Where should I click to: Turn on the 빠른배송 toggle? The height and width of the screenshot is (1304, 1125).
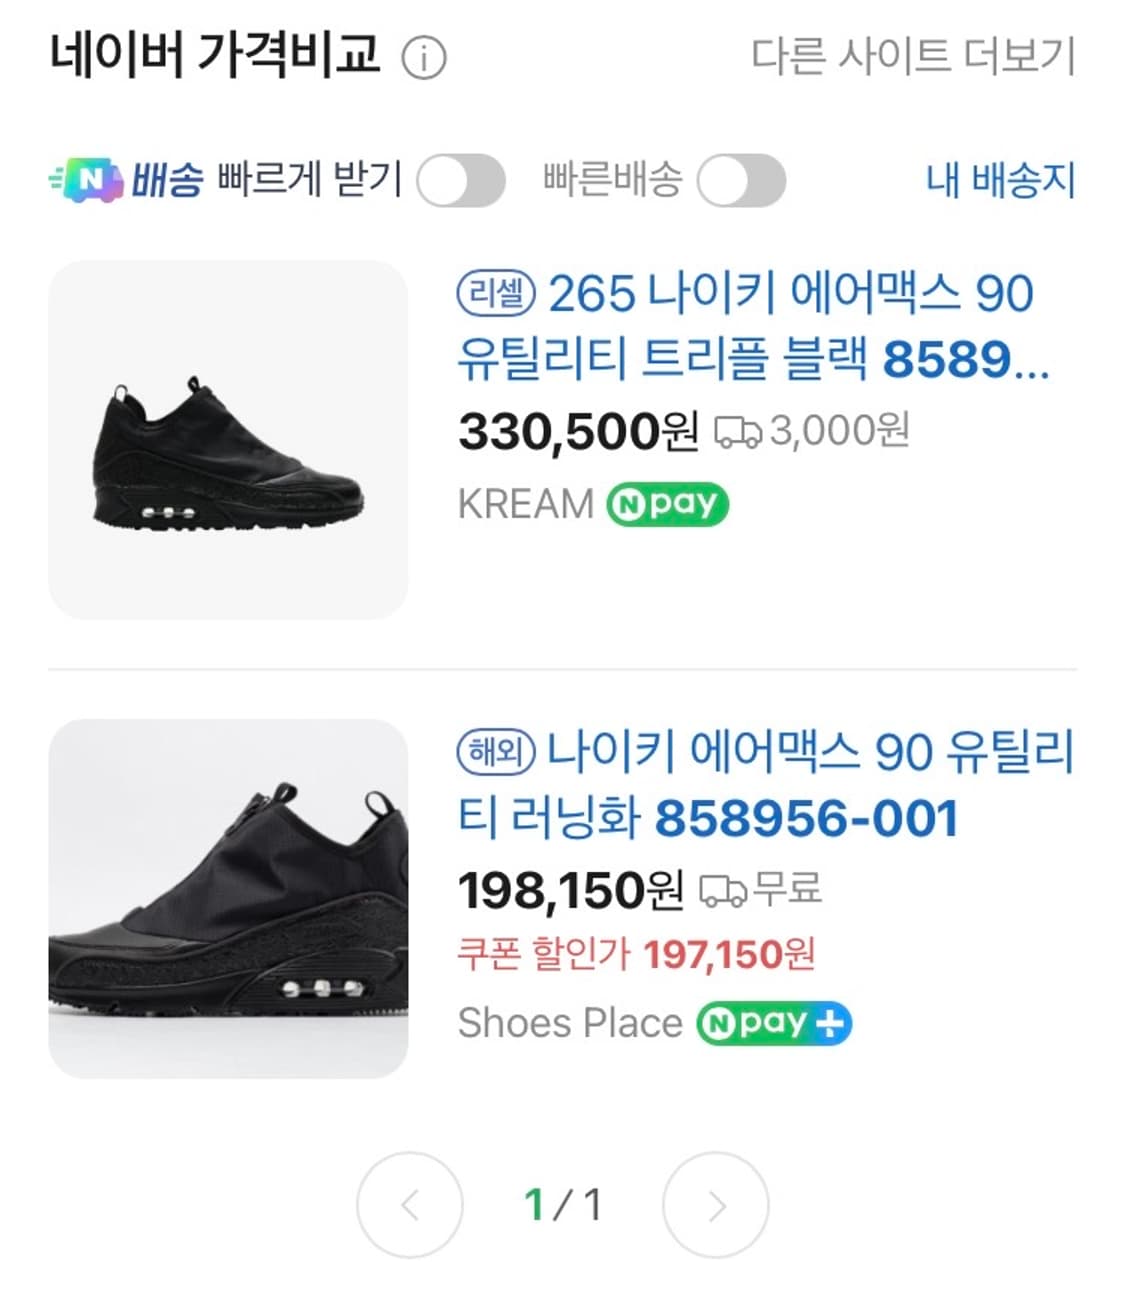[741, 181]
